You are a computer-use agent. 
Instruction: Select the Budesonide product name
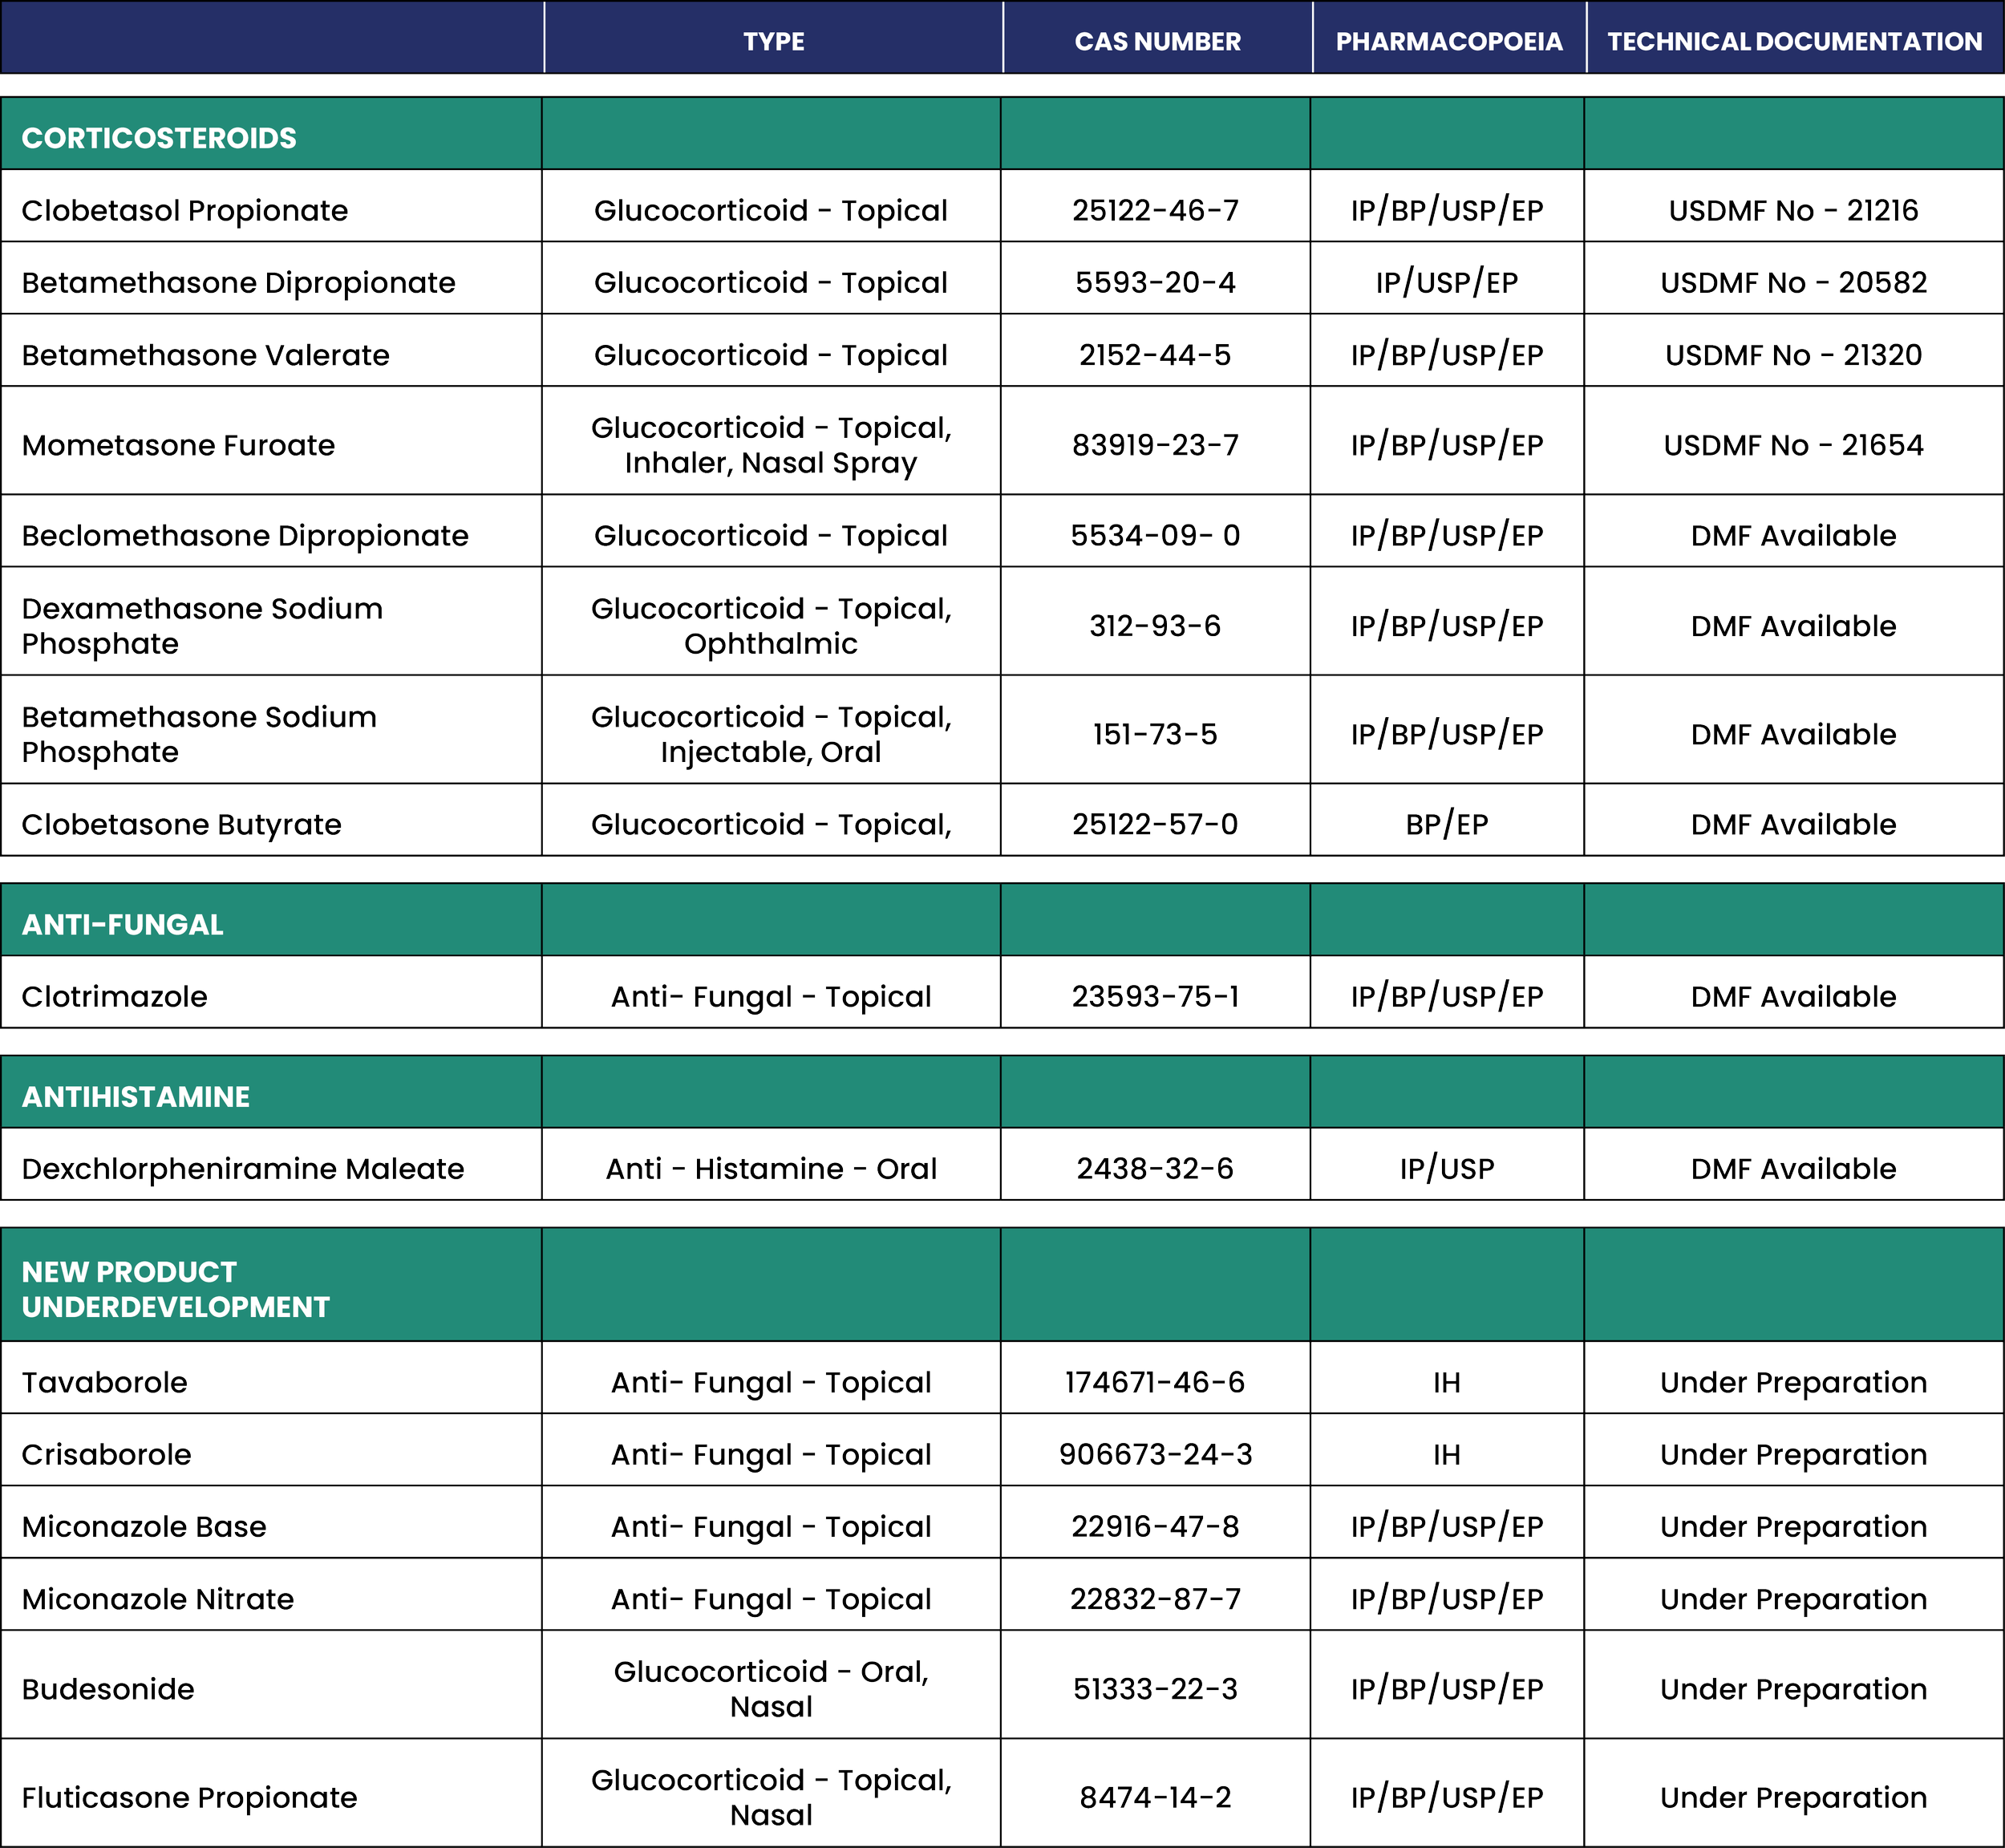pos(107,1688)
